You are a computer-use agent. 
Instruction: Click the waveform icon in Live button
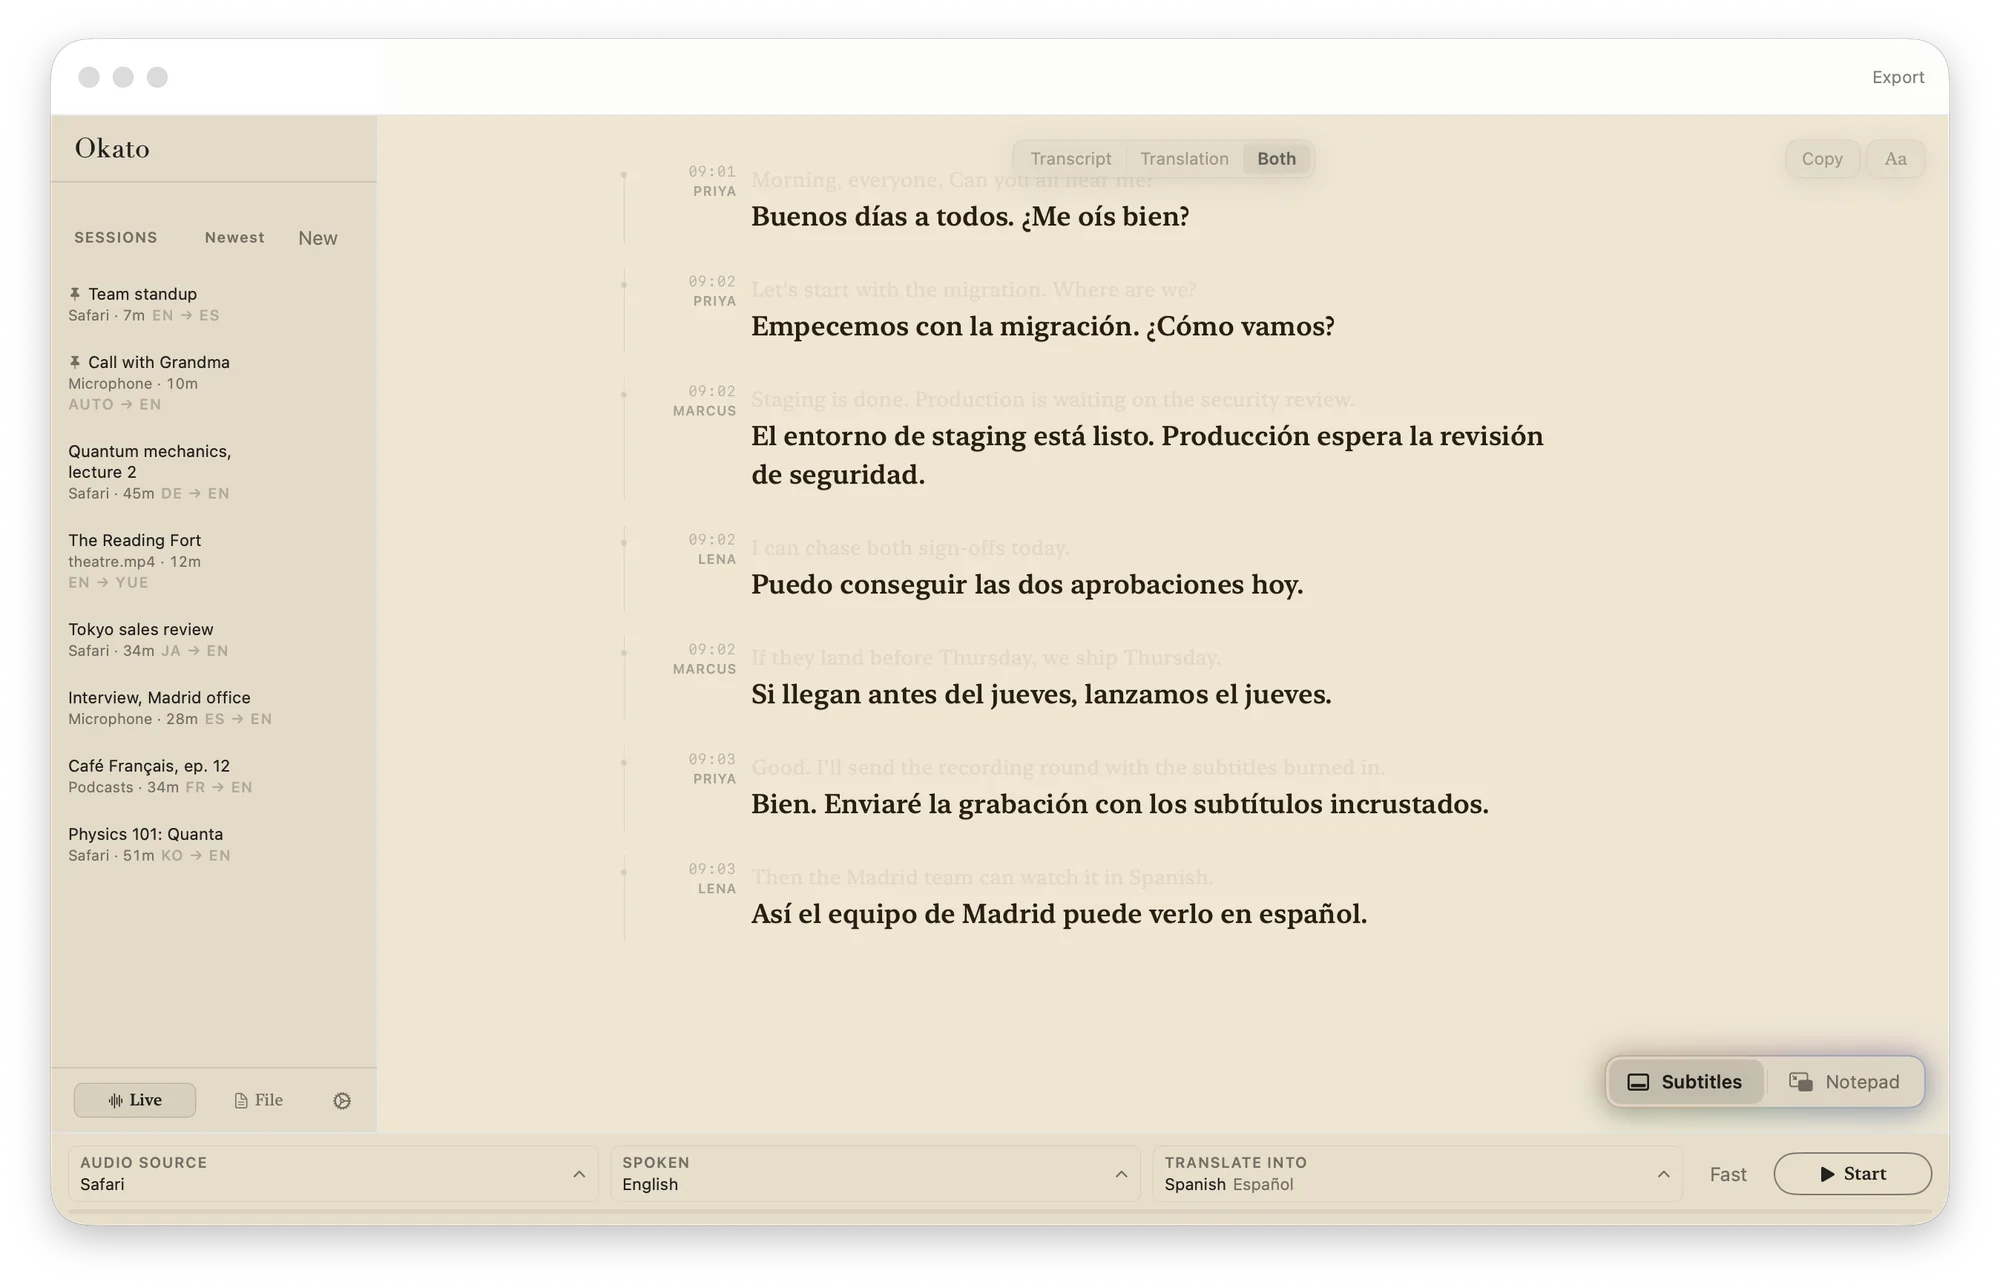pos(116,1100)
